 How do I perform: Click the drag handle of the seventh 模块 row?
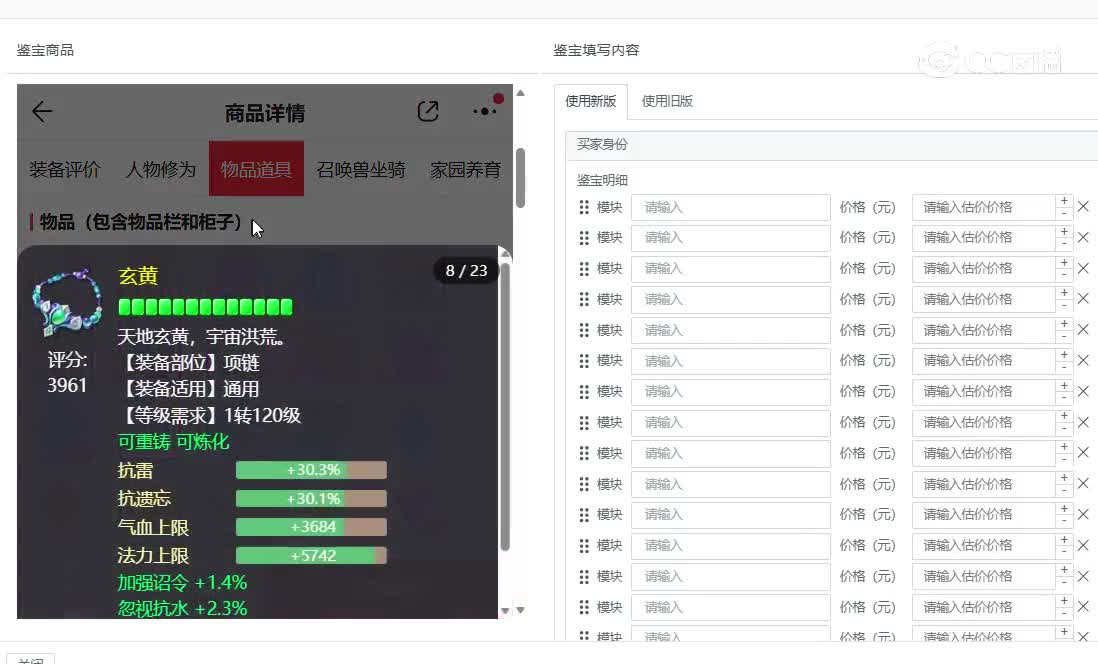pos(584,392)
